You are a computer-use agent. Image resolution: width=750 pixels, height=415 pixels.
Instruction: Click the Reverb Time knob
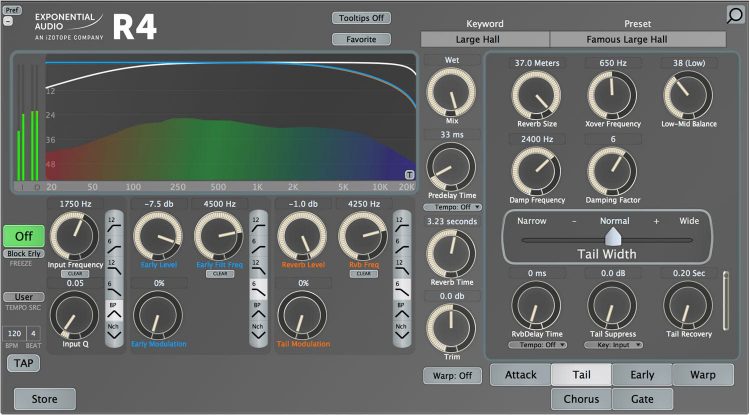pyautogui.click(x=451, y=254)
